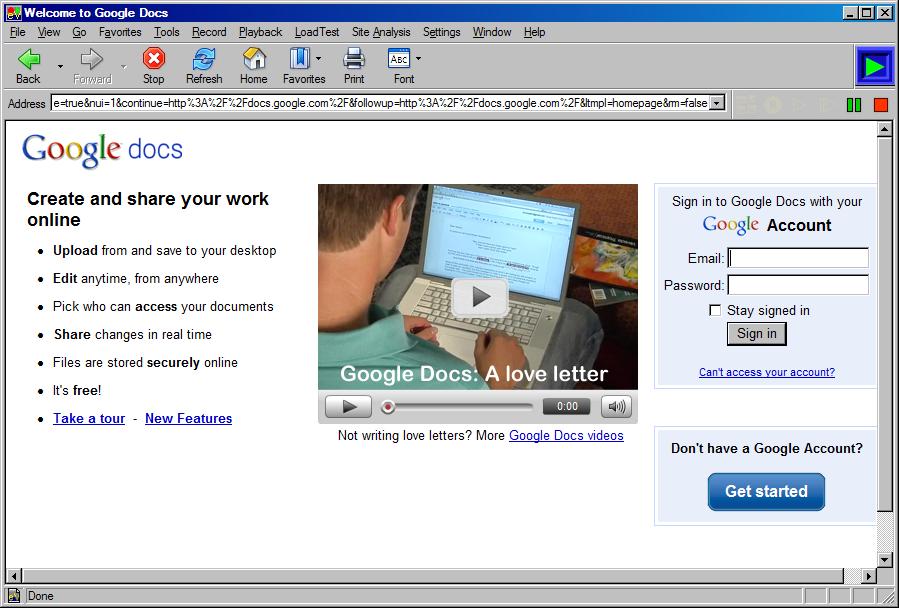This screenshot has height=608, width=899.
Task: Open the View menu
Action: coord(49,32)
